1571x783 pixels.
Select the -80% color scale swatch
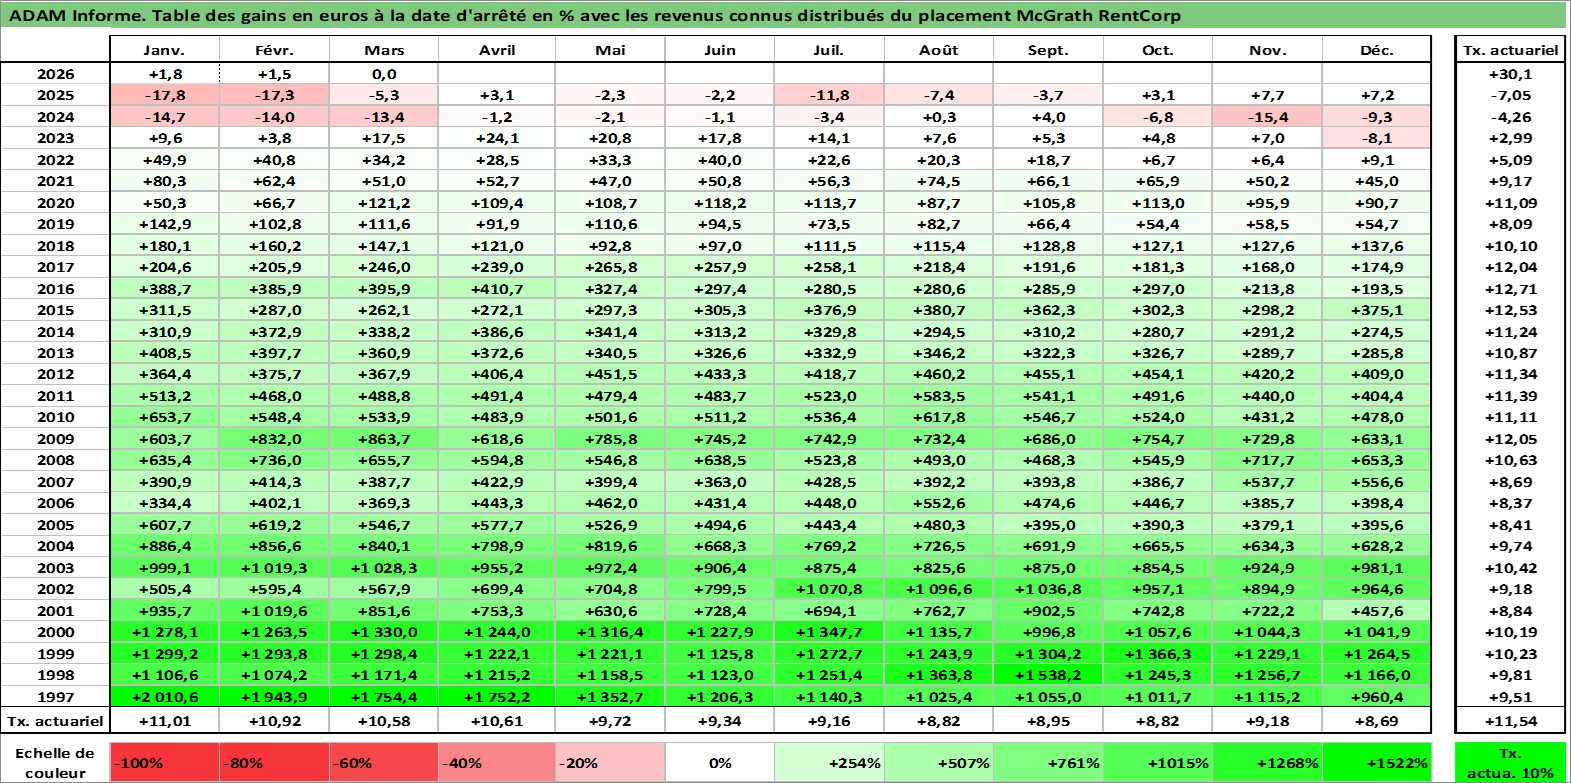coord(274,762)
